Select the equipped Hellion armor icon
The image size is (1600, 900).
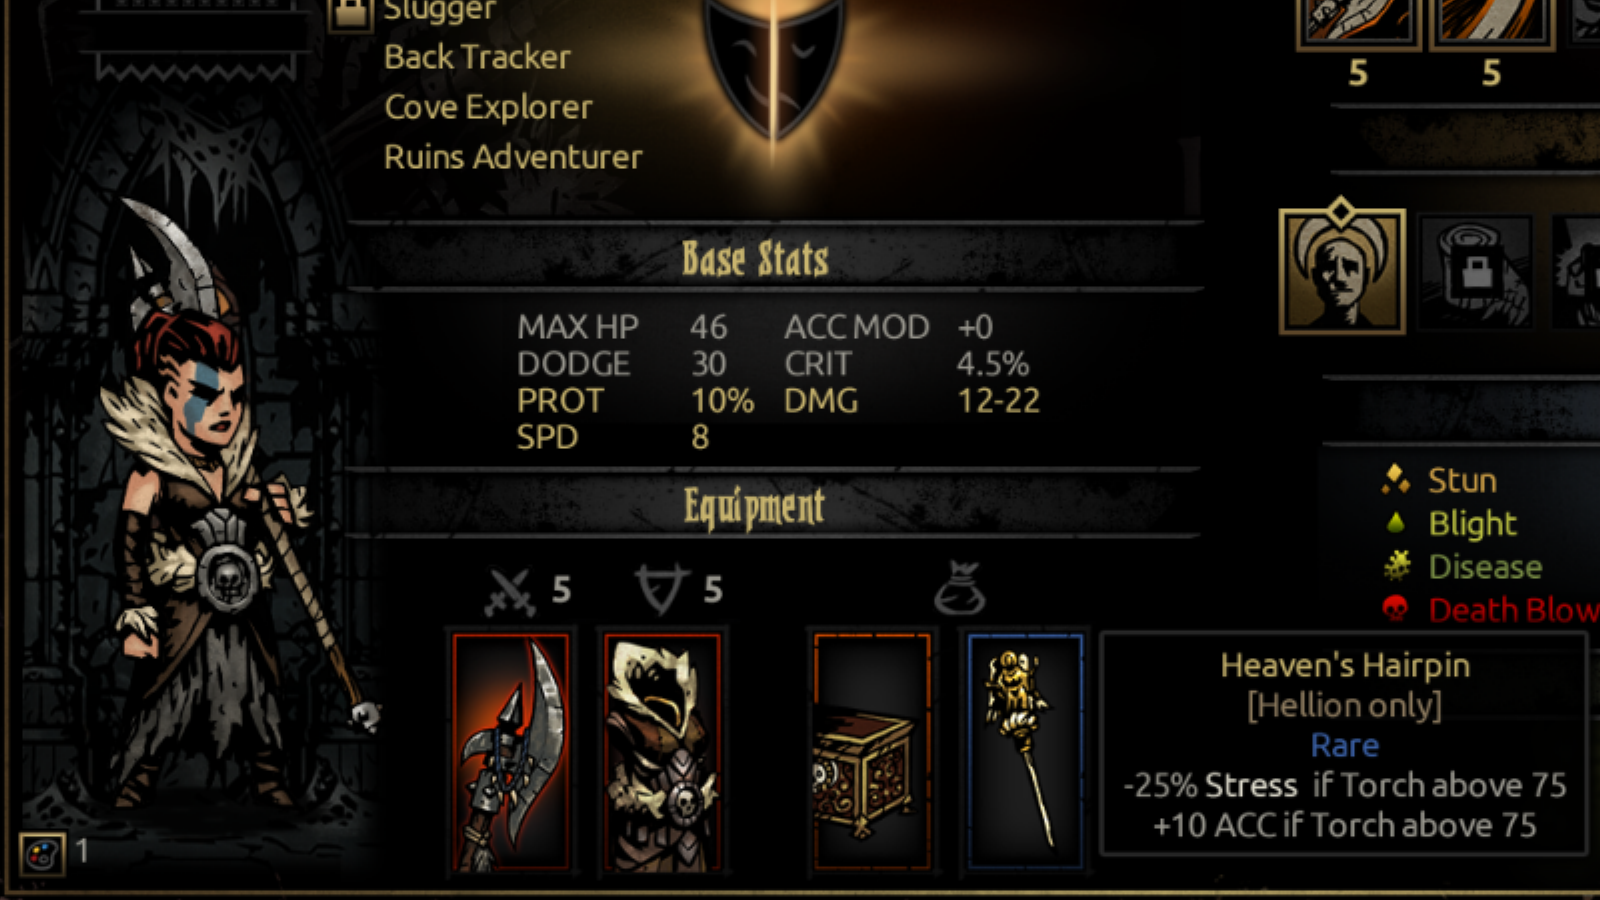tap(662, 752)
